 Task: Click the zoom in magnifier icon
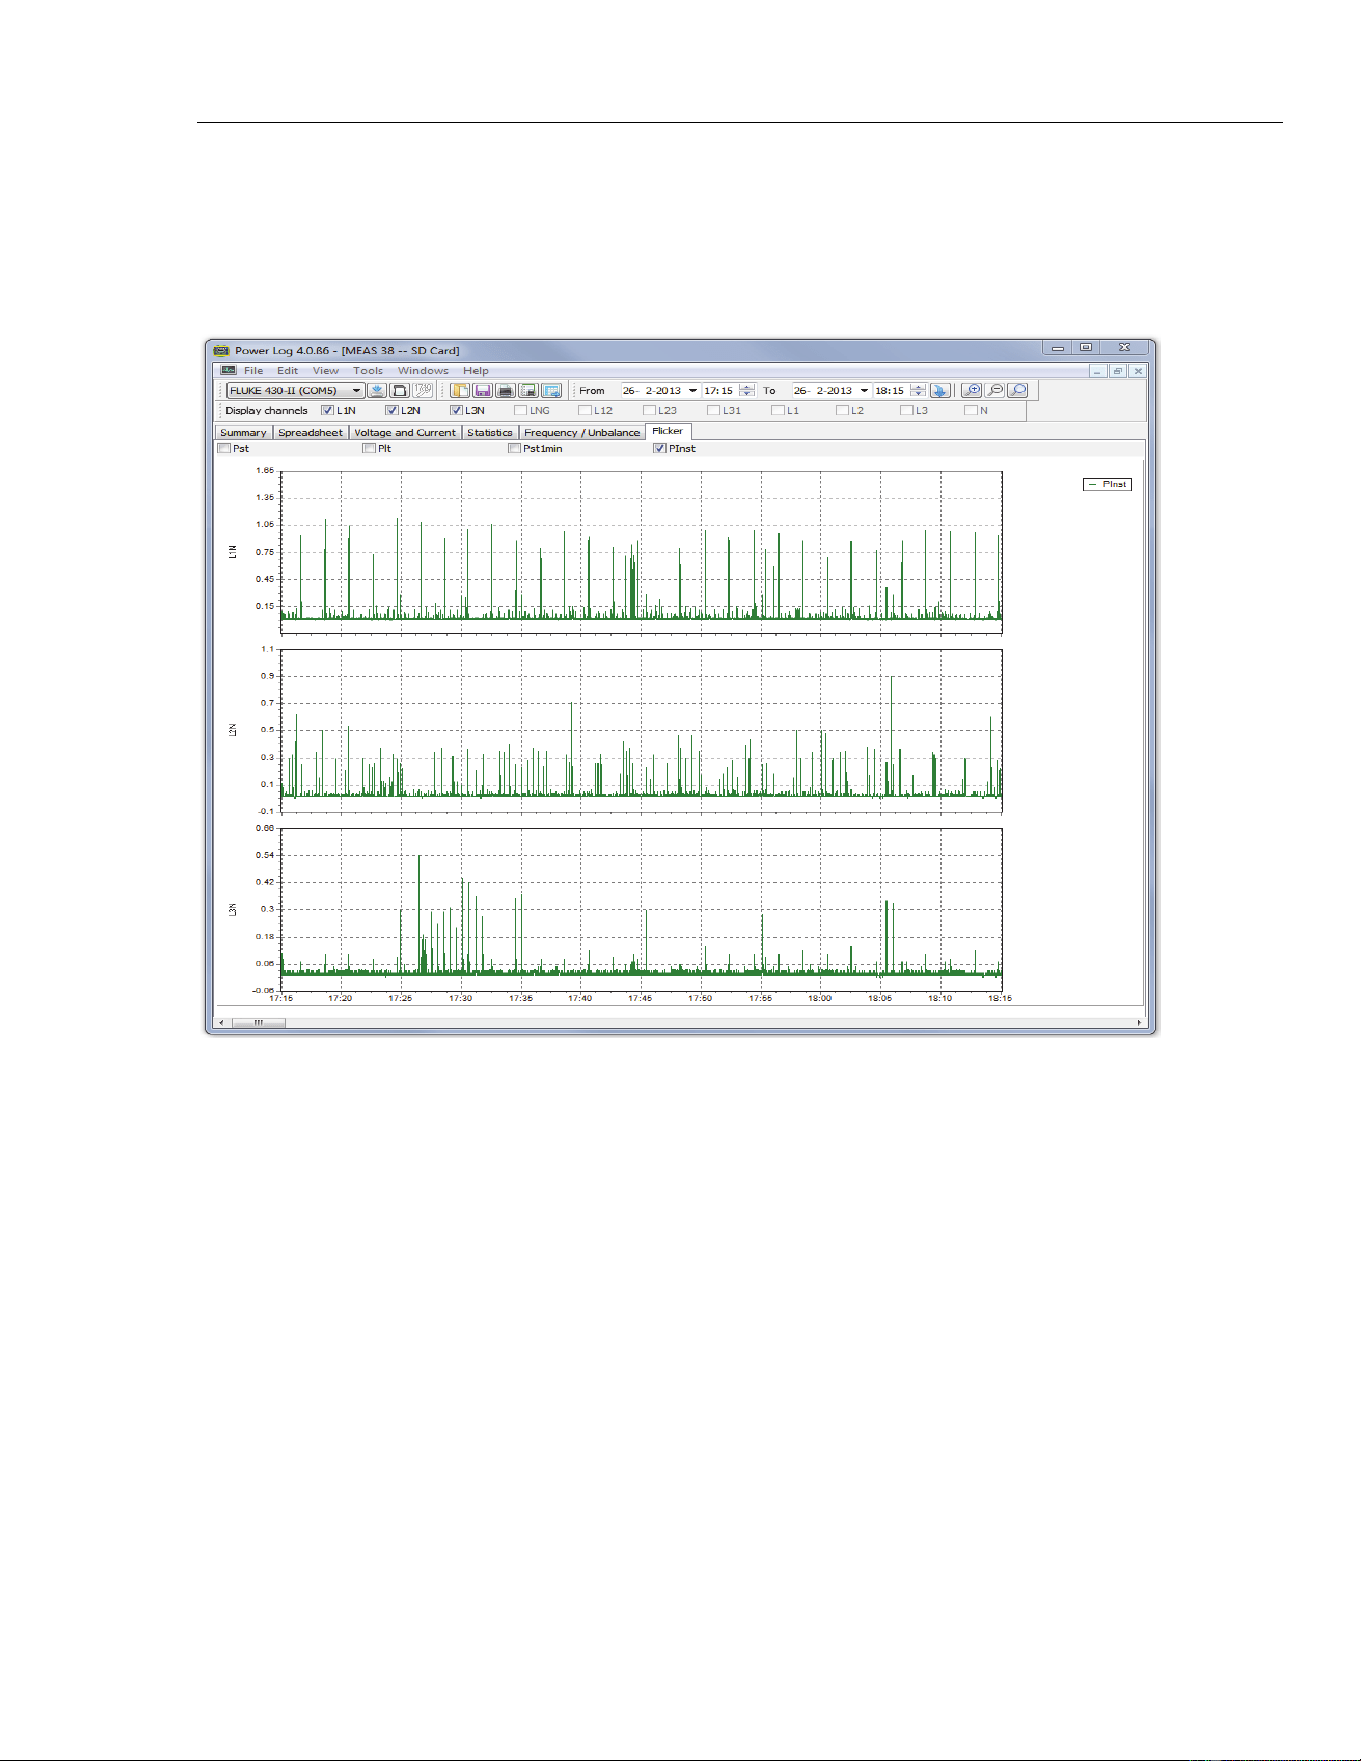pyautogui.click(x=971, y=391)
